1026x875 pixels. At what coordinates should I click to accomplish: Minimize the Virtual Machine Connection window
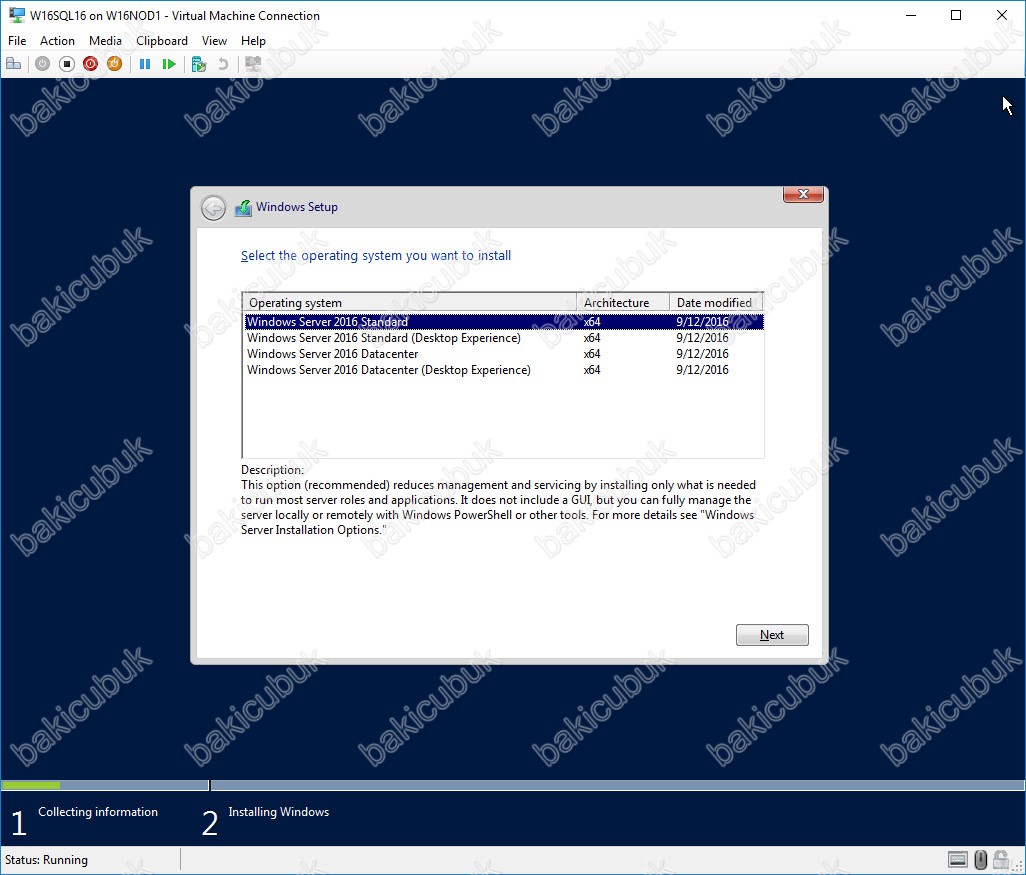[x=910, y=15]
